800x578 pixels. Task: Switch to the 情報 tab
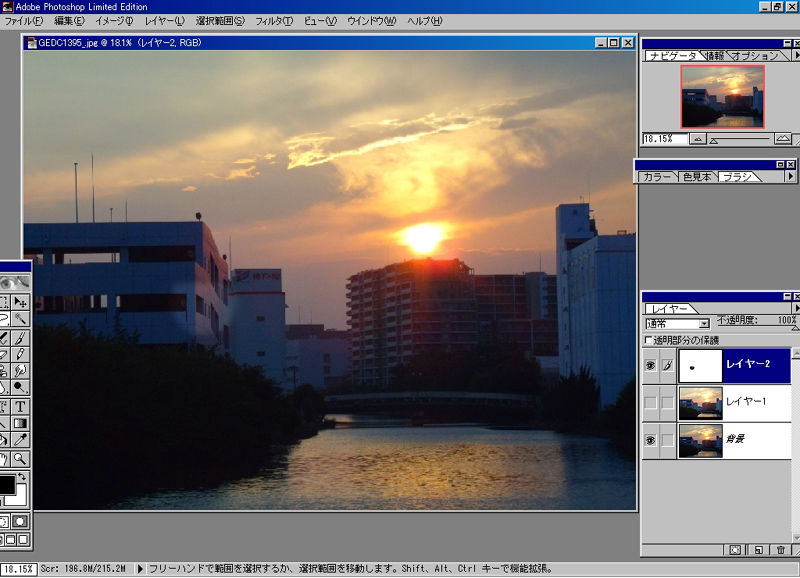716,56
